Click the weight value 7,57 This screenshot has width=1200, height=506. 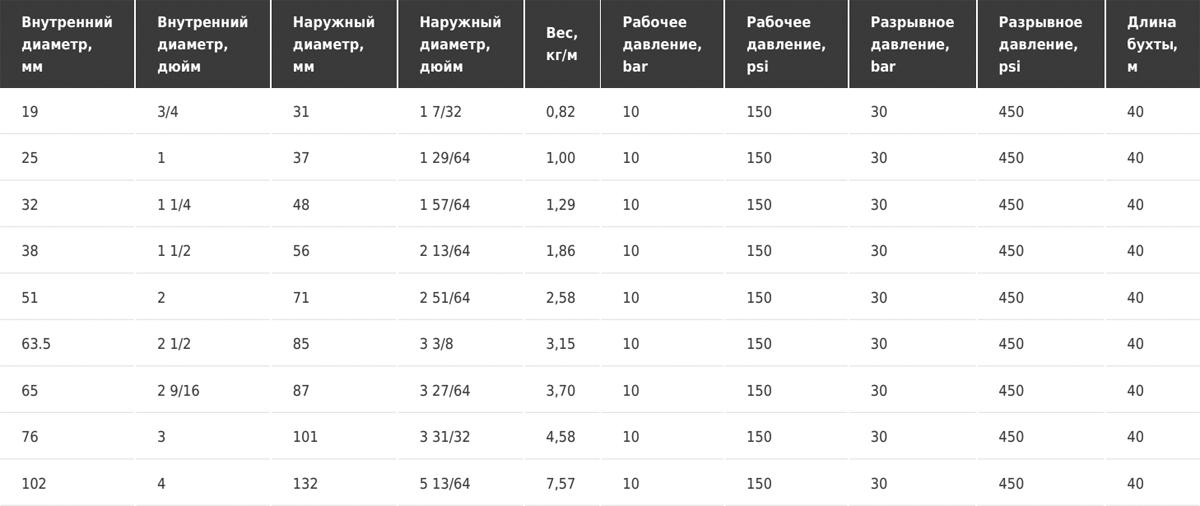pos(561,484)
